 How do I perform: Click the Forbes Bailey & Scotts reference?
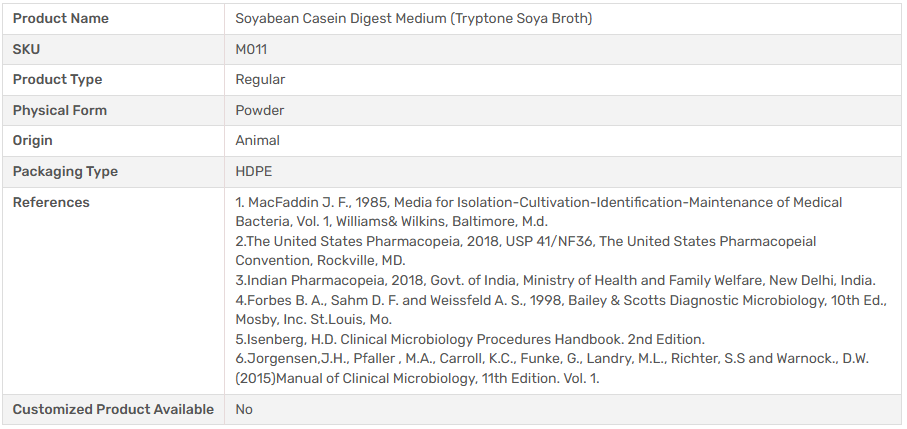pos(560,309)
